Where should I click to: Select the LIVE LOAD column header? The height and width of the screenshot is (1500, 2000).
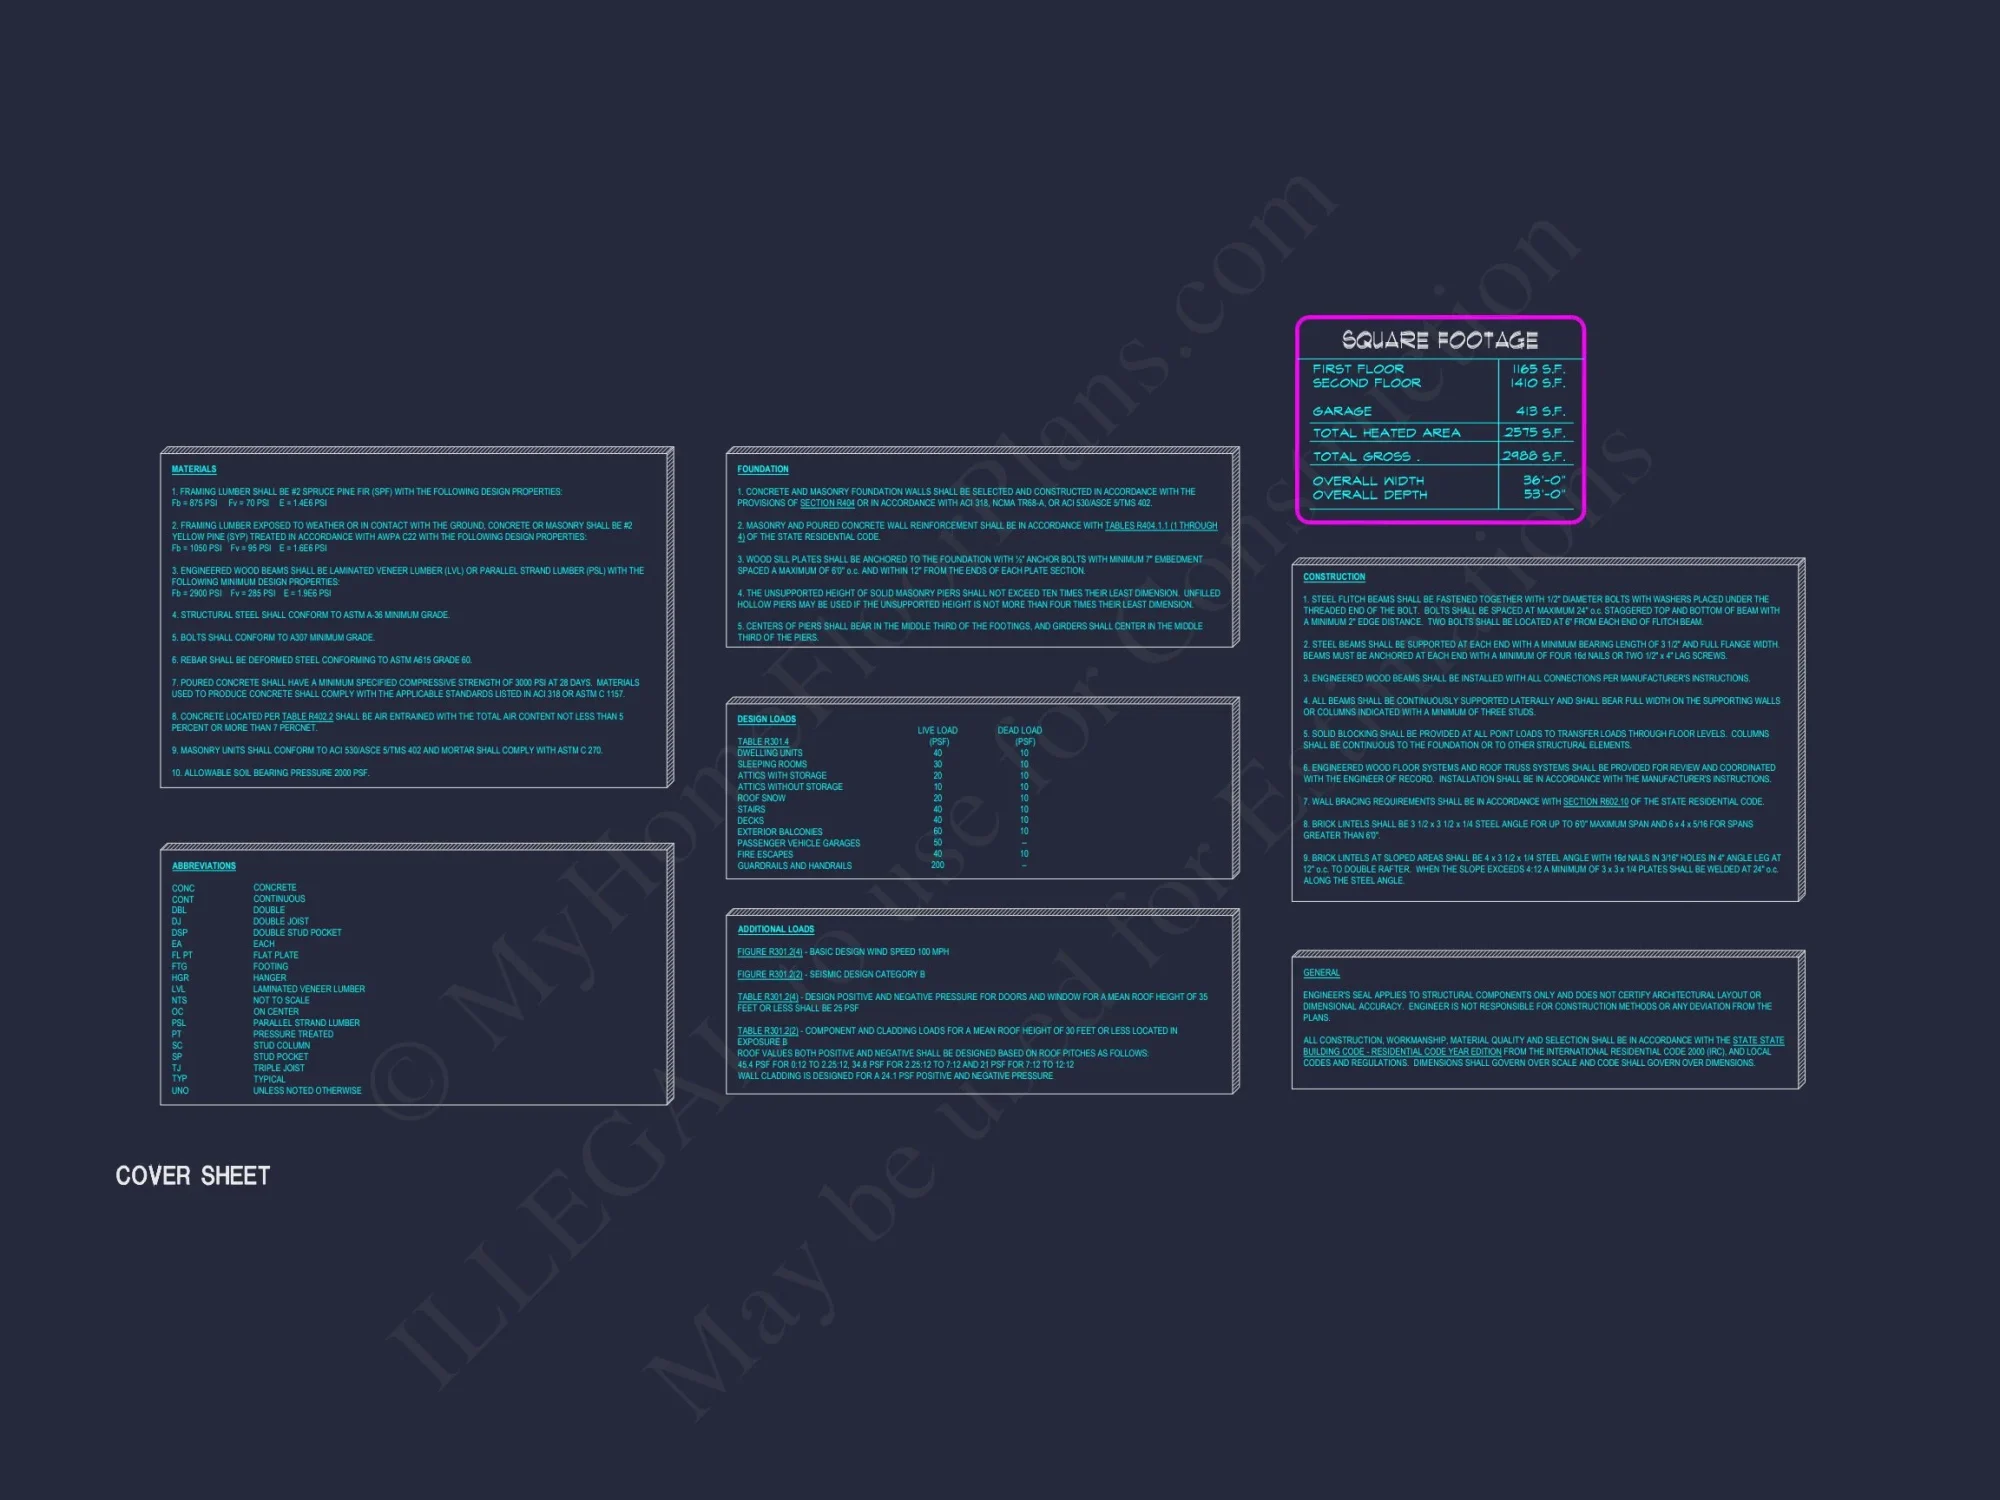tap(937, 731)
